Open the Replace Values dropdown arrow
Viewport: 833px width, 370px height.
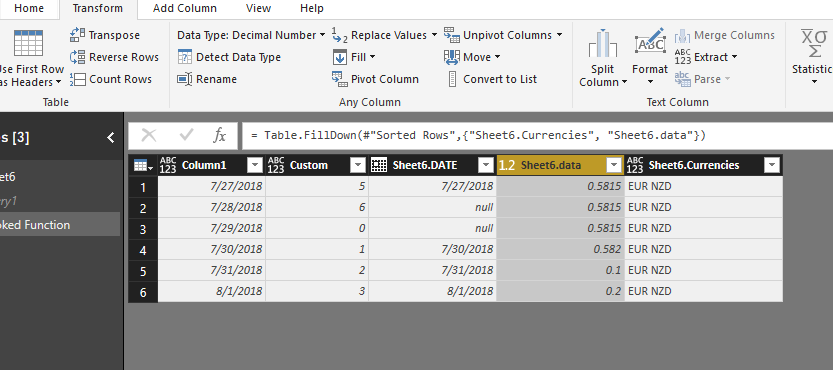pos(434,35)
